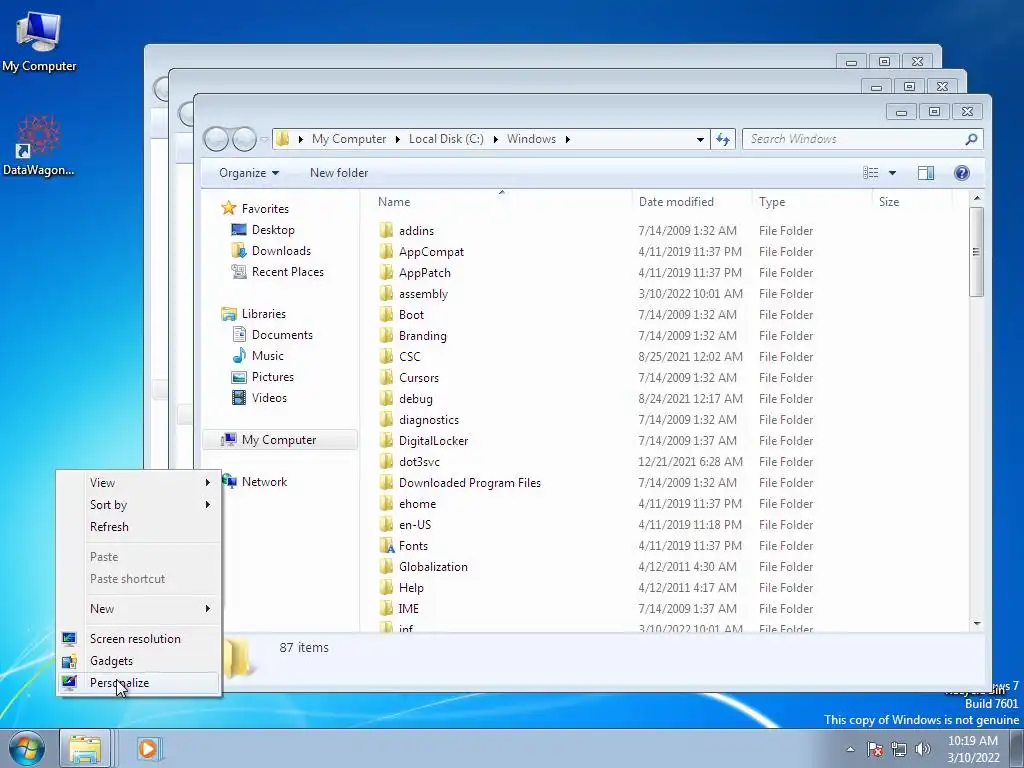Click the file list vertical scrollbar thumb

coord(977,251)
